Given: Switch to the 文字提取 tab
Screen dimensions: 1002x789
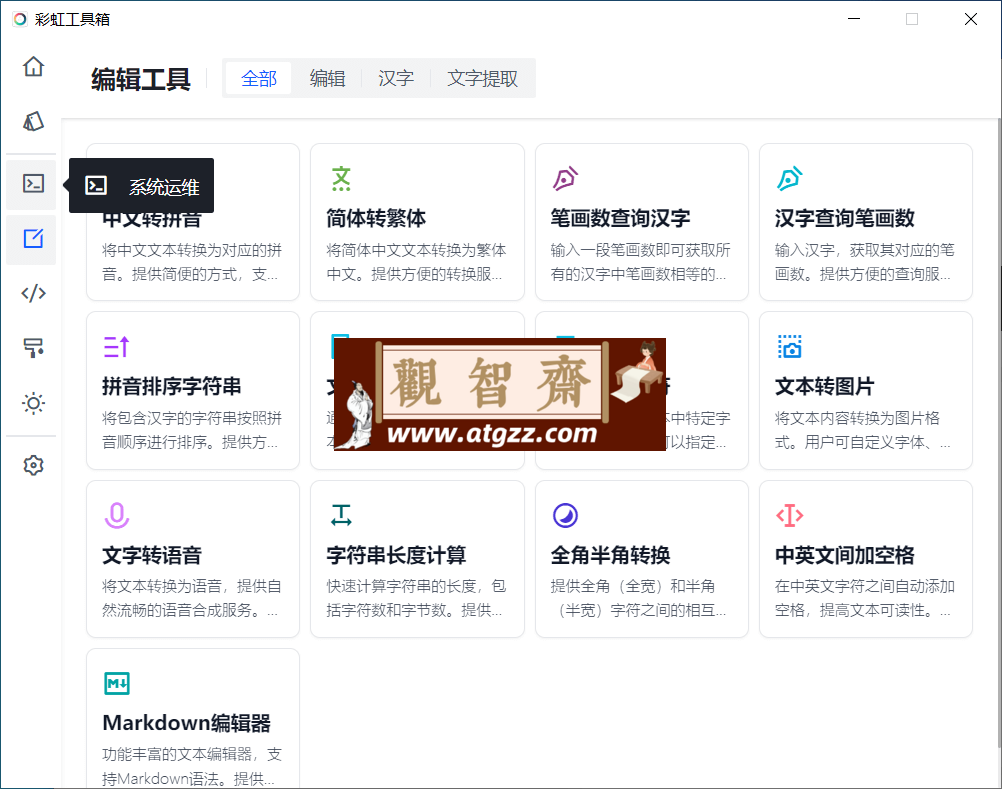Looking at the screenshot, I should coord(482,79).
